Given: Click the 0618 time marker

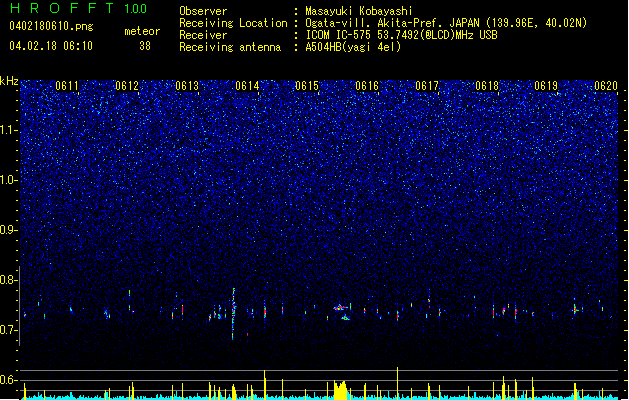Looking at the screenshot, I should (x=487, y=86).
